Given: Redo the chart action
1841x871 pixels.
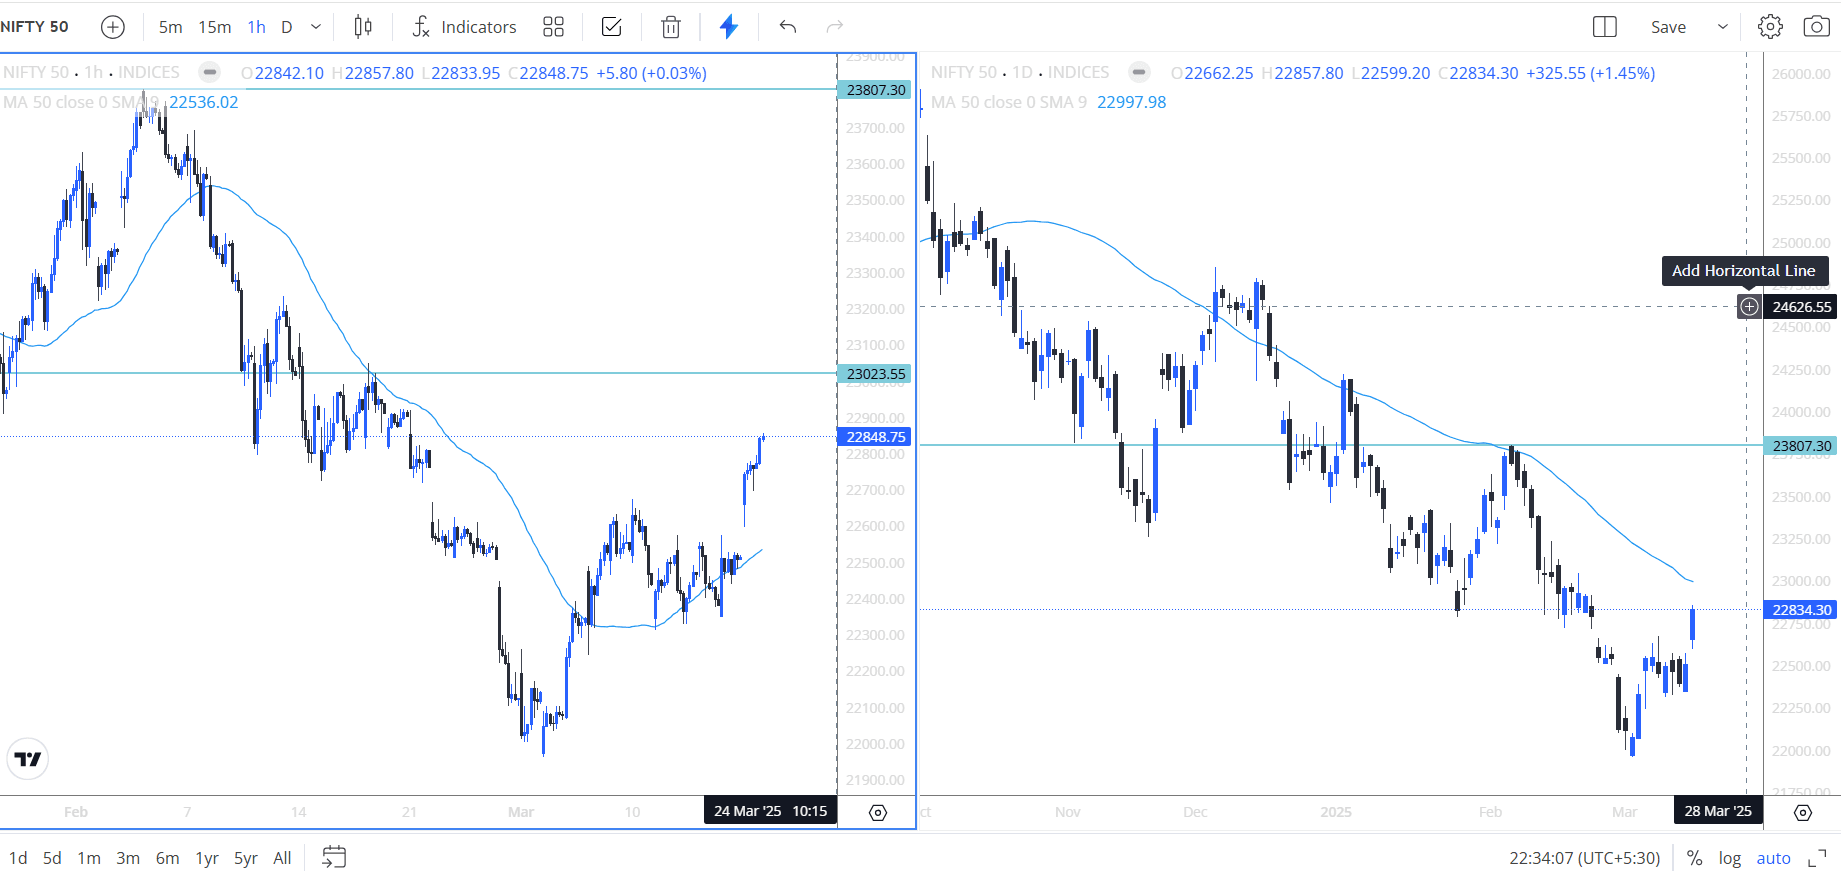Looking at the screenshot, I should [835, 27].
